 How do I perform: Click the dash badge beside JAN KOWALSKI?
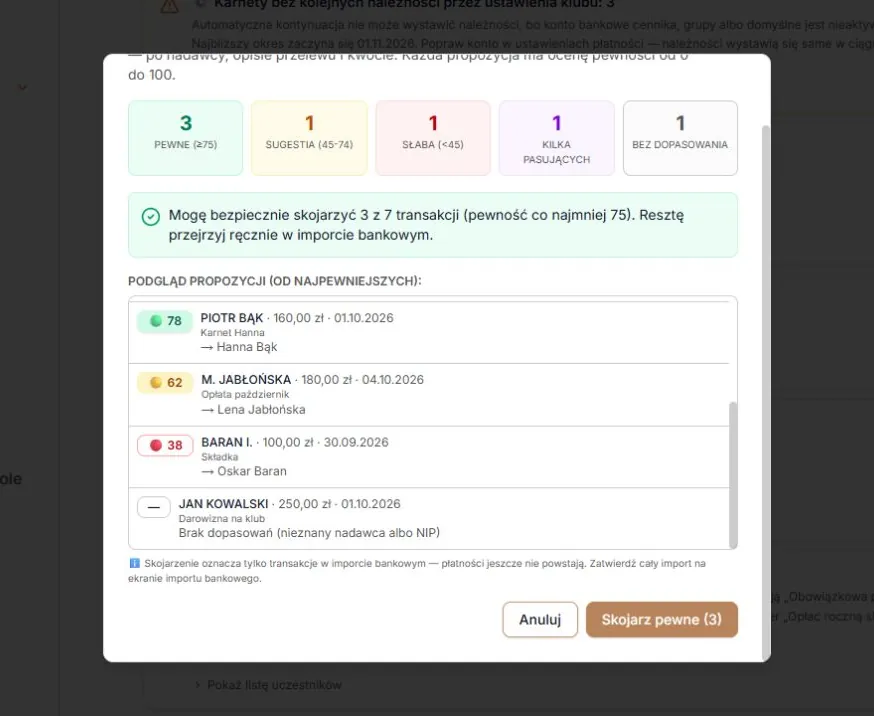154,507
